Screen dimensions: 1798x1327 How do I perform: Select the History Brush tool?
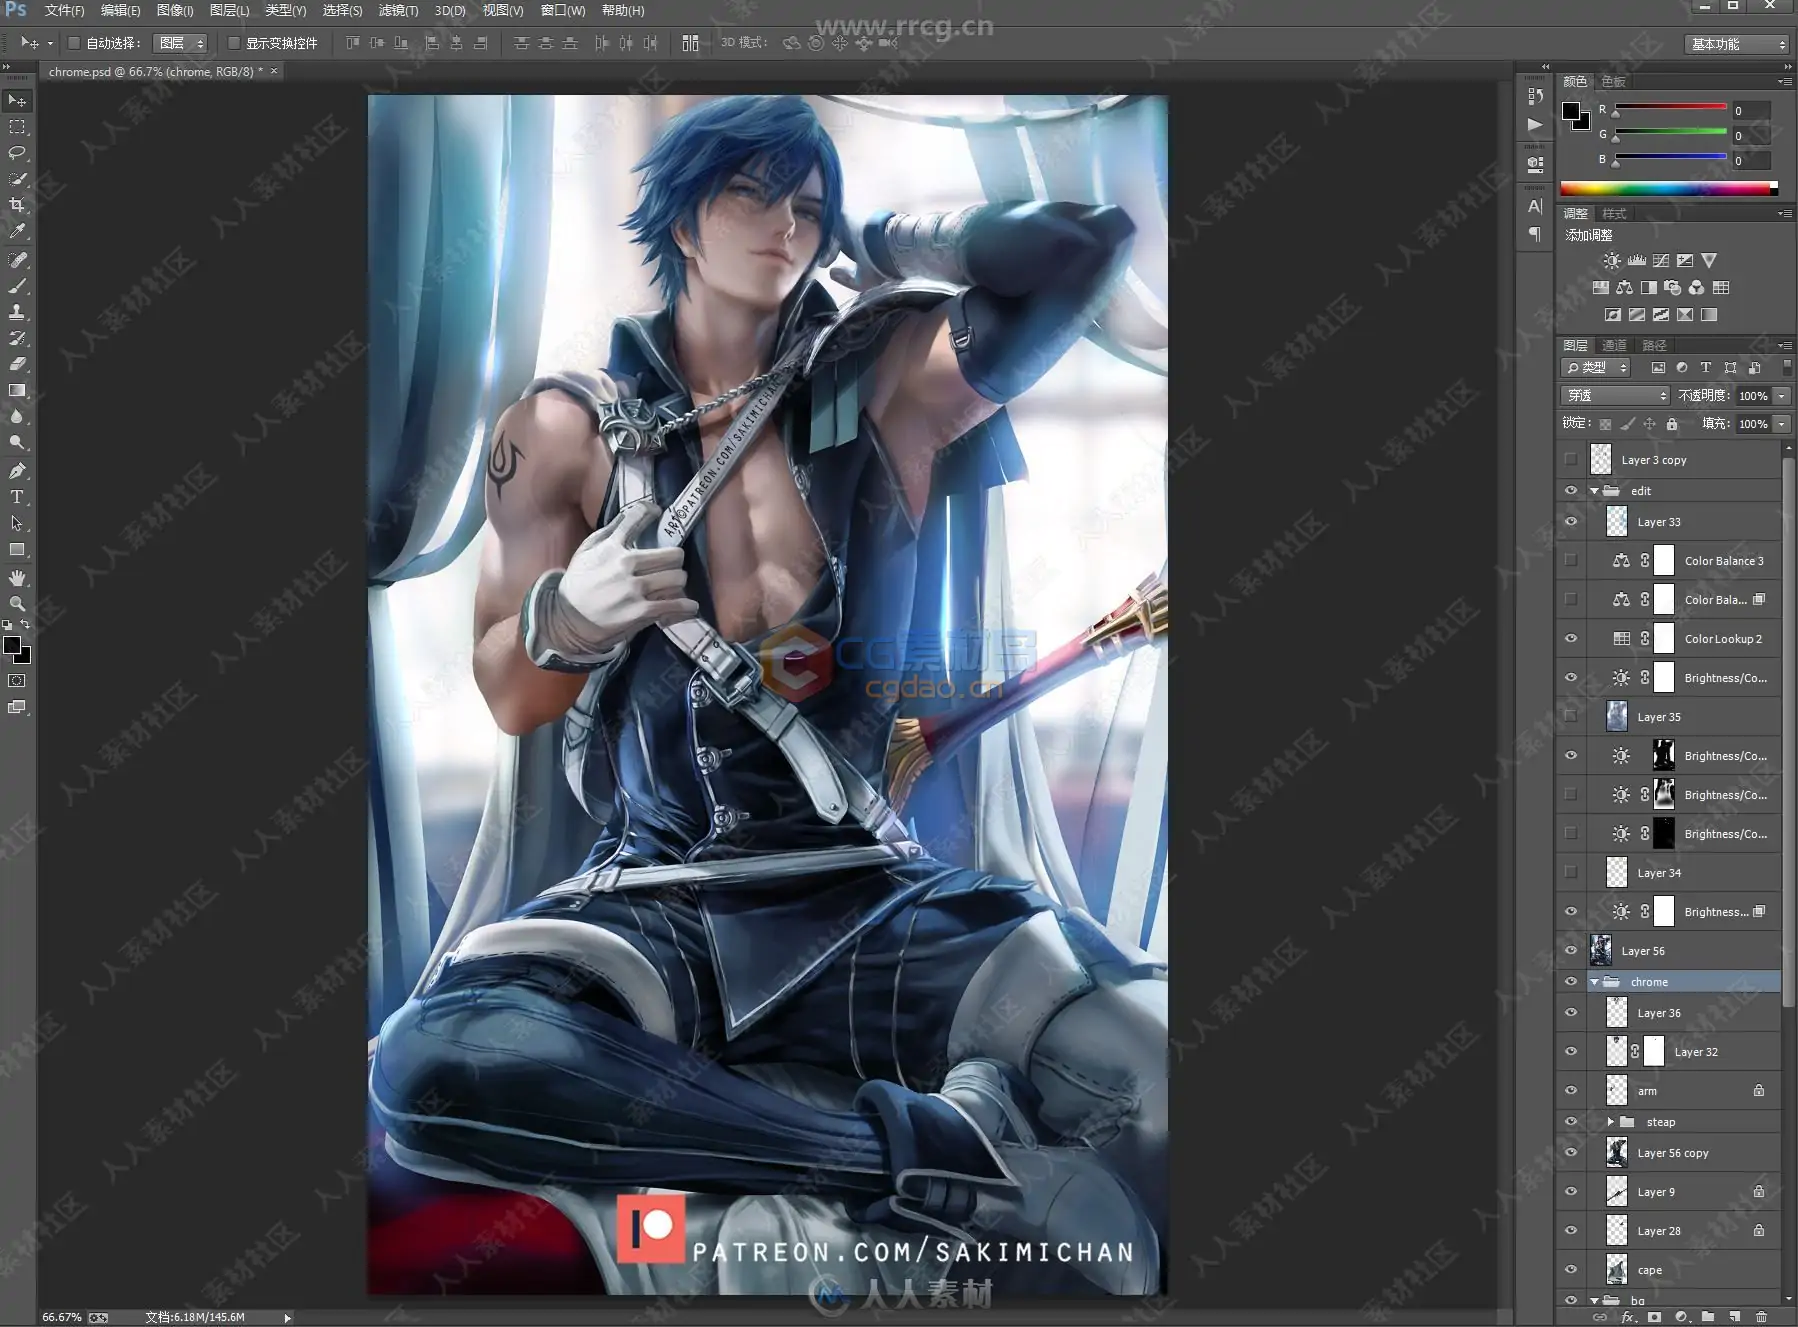17,338
